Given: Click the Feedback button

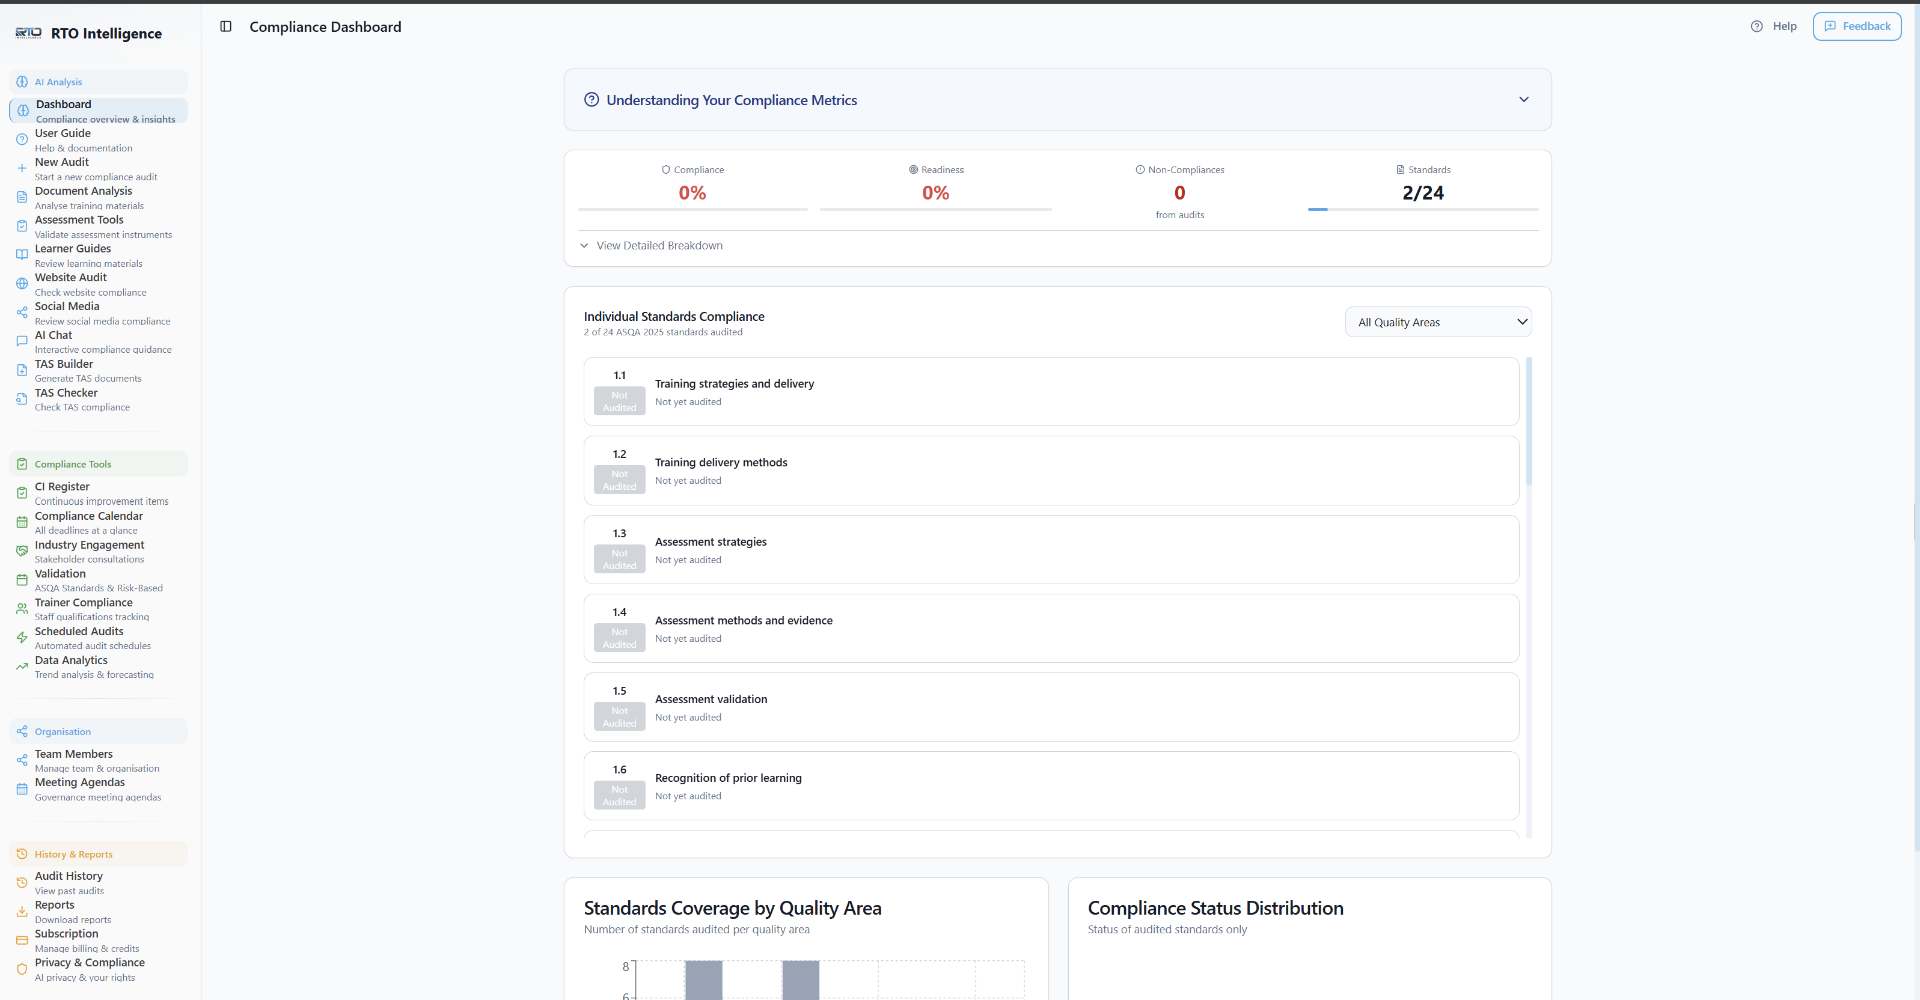Looking at the screenshot, I should (1857, 27).
